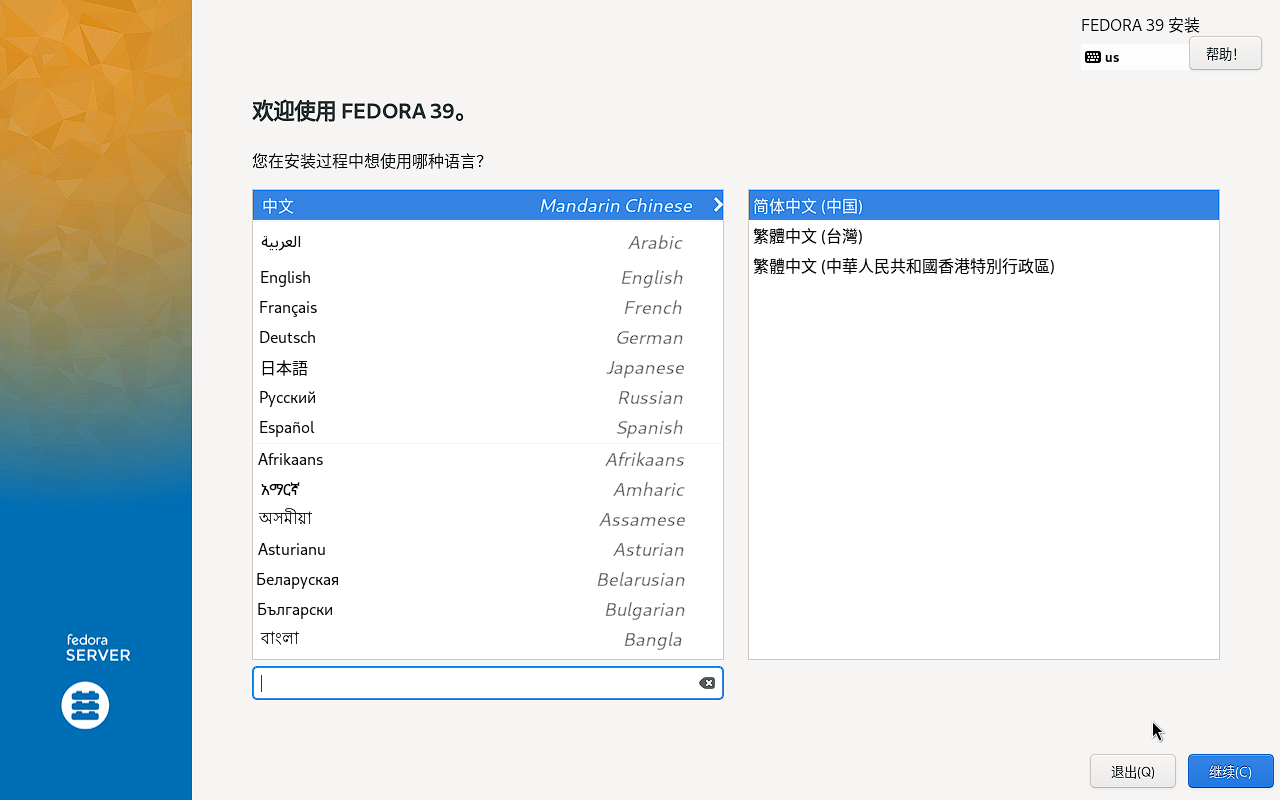Image resolution: width=1280 pixels, height=800 pixels.
Task: Choose the English language row
Action: (488, 277)
